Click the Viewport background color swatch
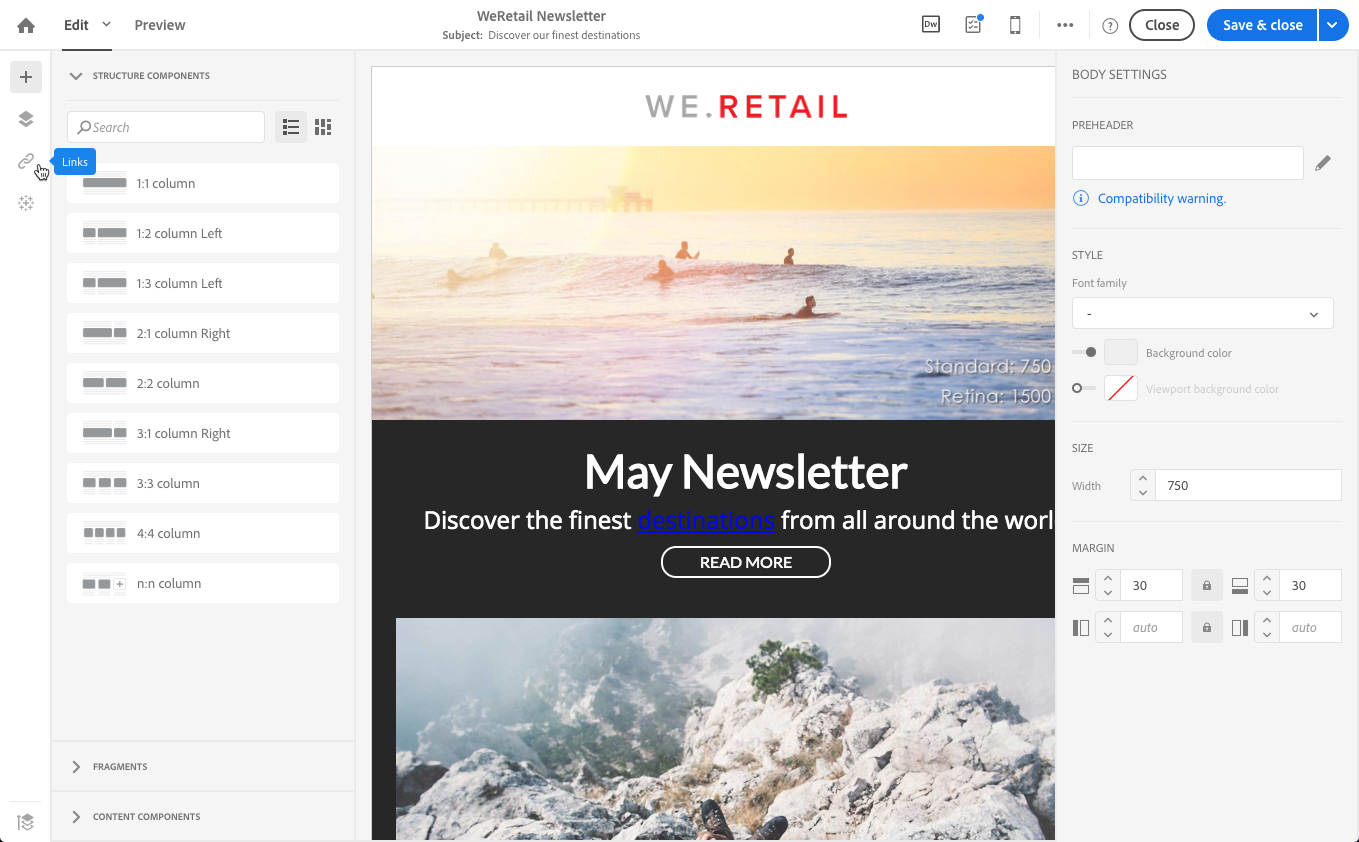The height and width of the screenshot is (842, 1359). tap(1121, 388)
